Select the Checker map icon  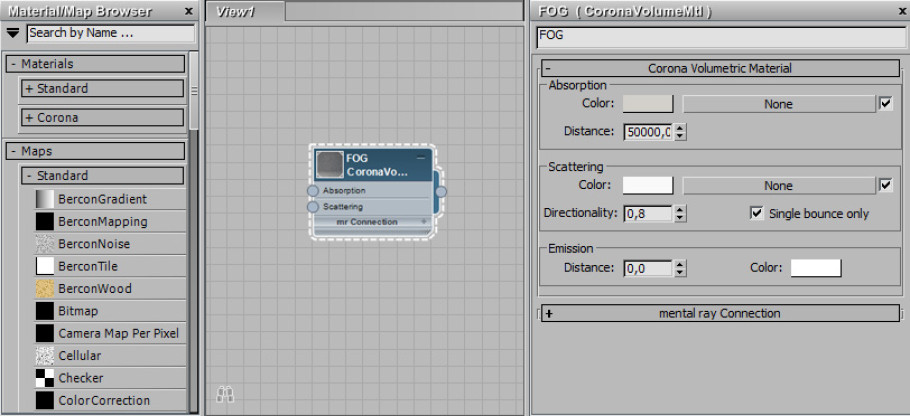(45, 378)
